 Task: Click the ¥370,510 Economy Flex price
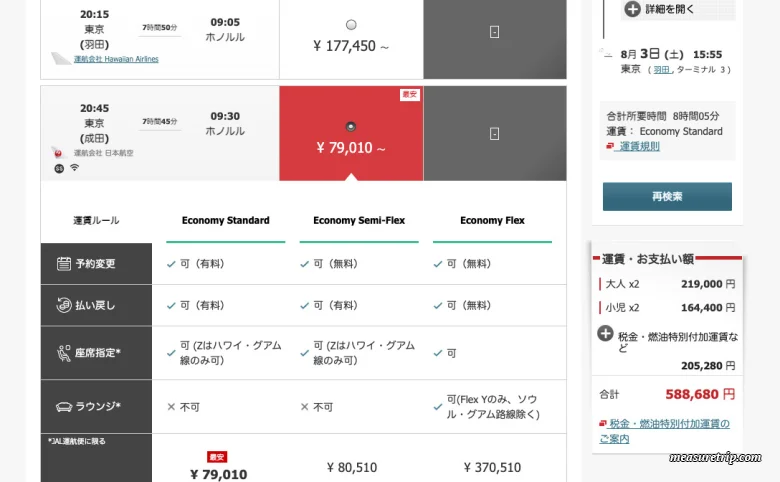pos(492,468)
